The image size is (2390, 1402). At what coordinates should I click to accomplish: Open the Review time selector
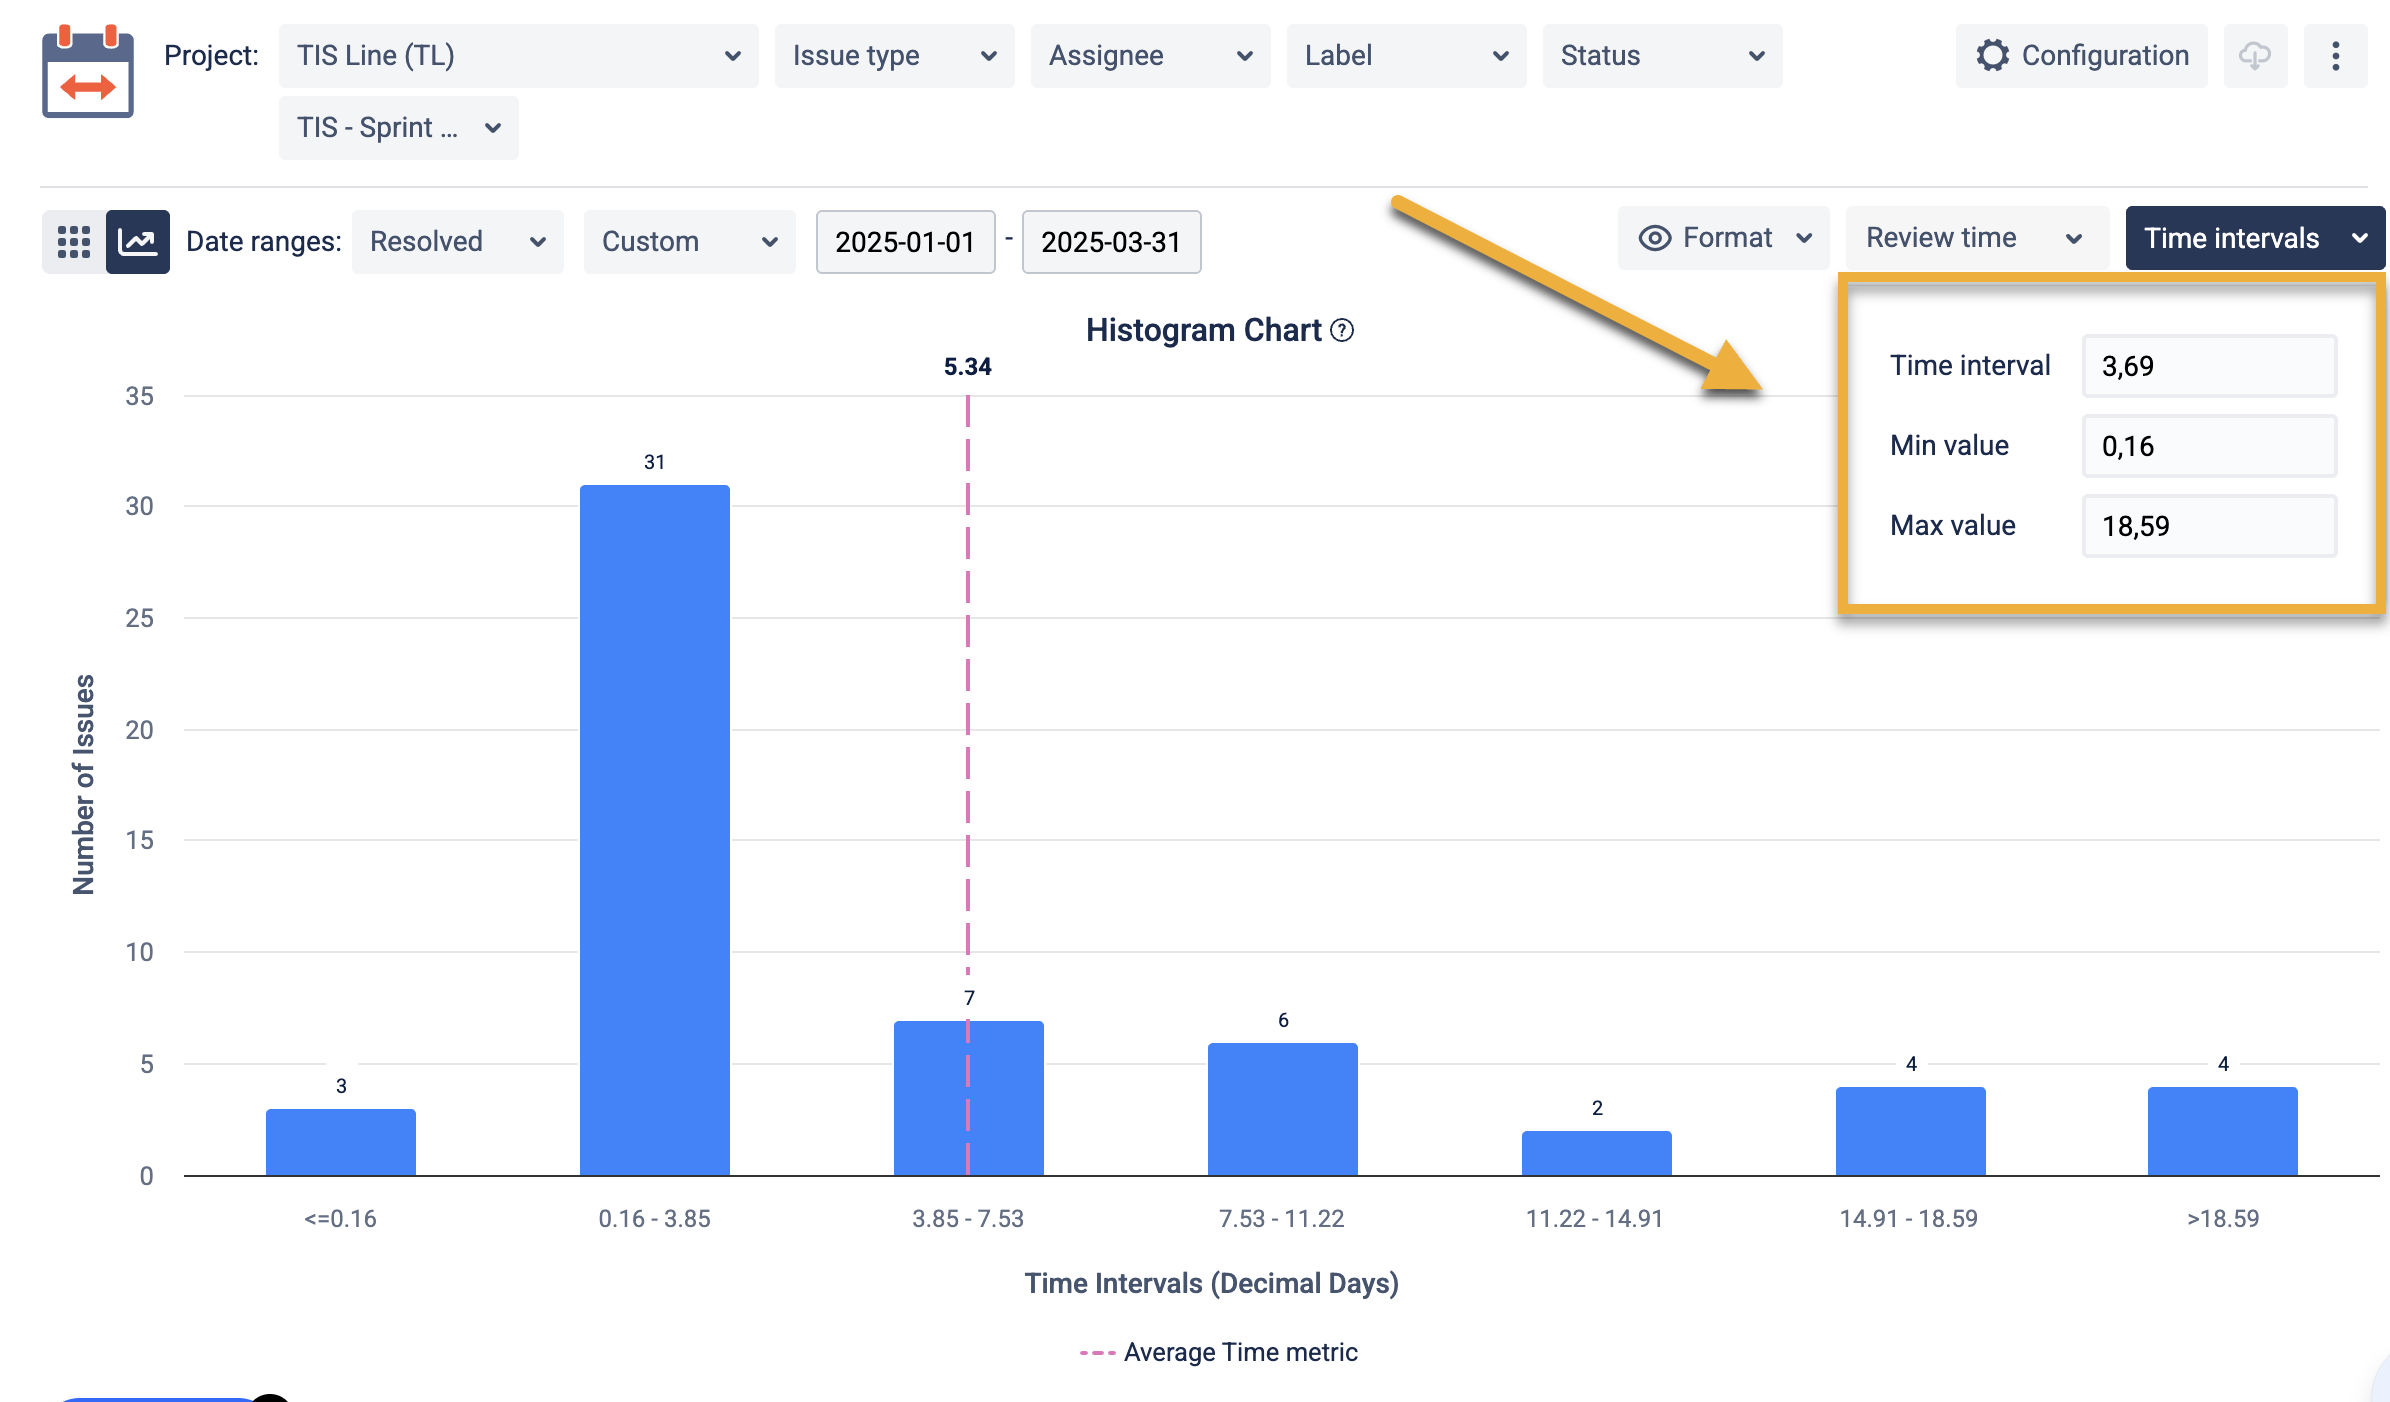point(1975,238)
